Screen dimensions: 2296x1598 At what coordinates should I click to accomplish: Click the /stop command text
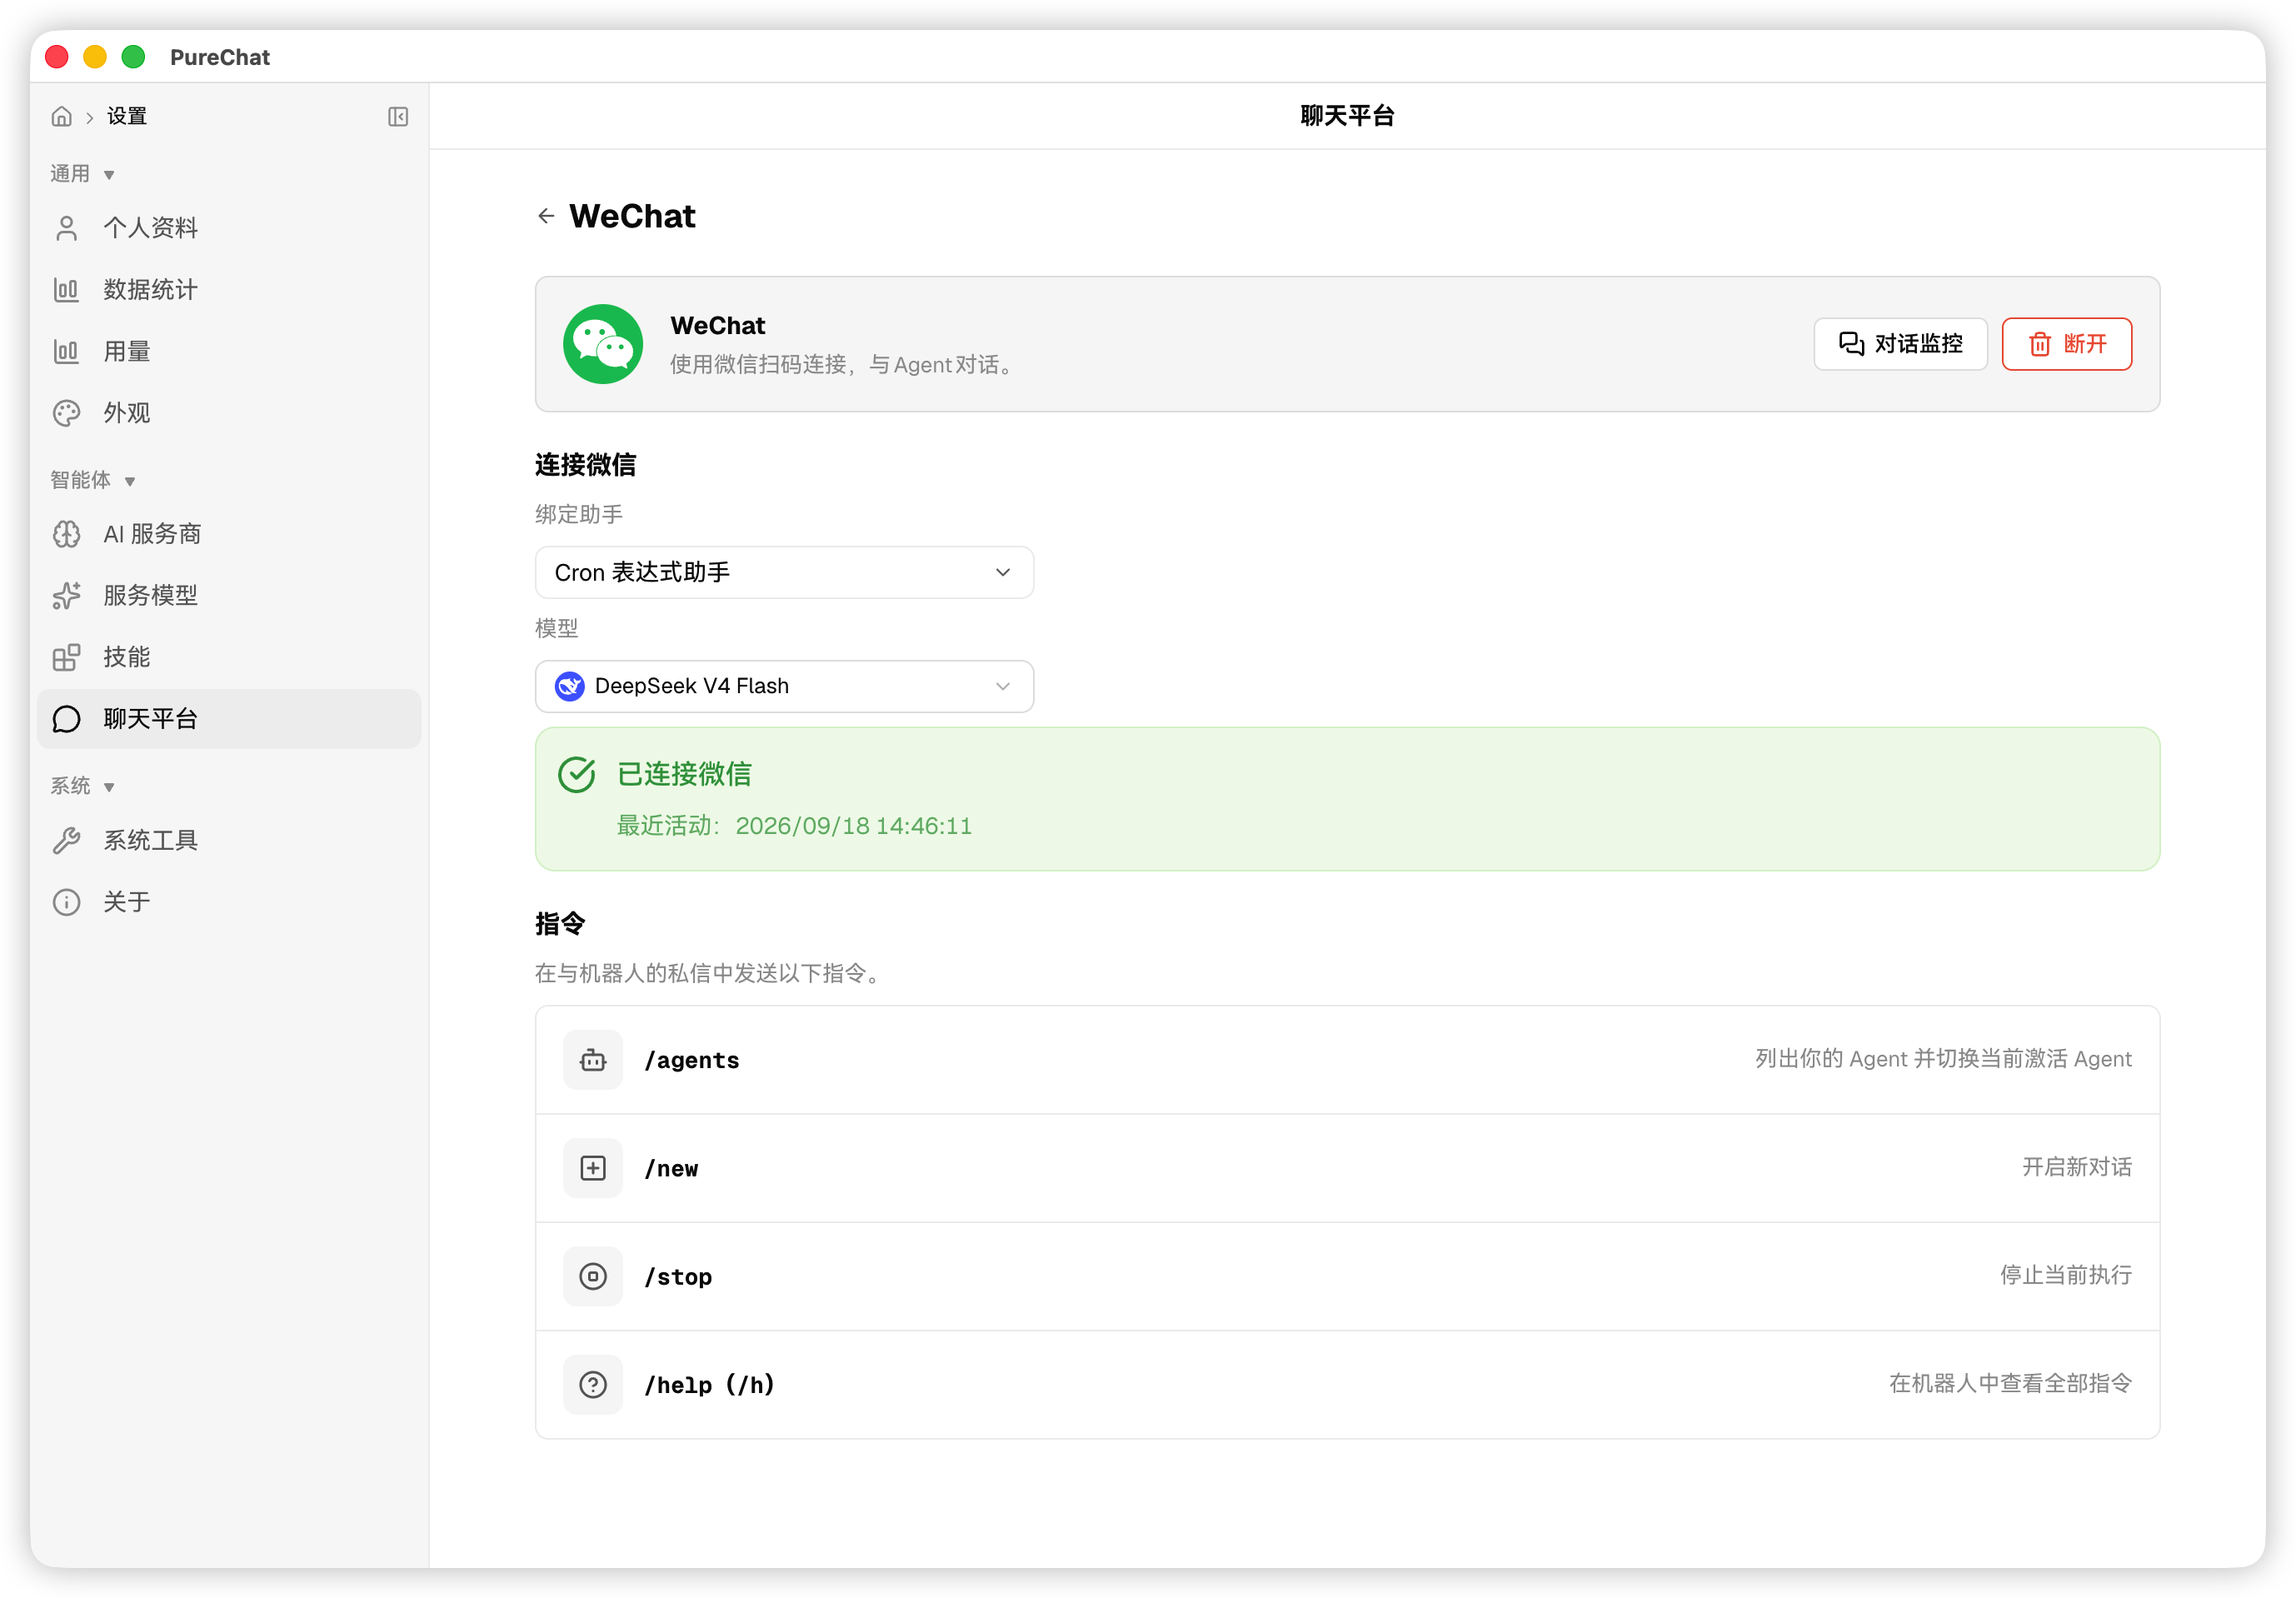coord(678,1276)
